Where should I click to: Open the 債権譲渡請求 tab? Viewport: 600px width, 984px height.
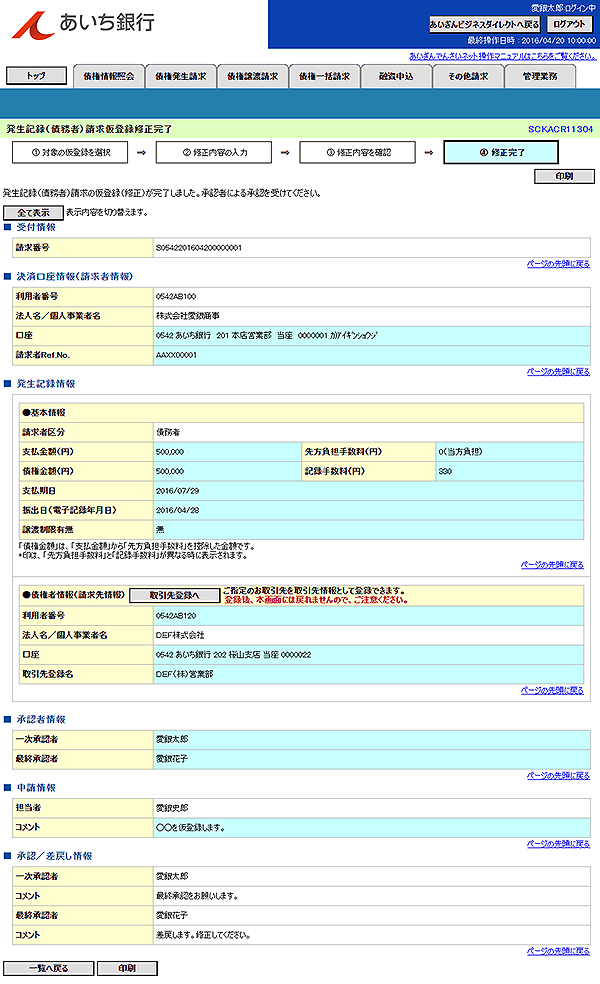pyautogui.click(x=252, y=77)
